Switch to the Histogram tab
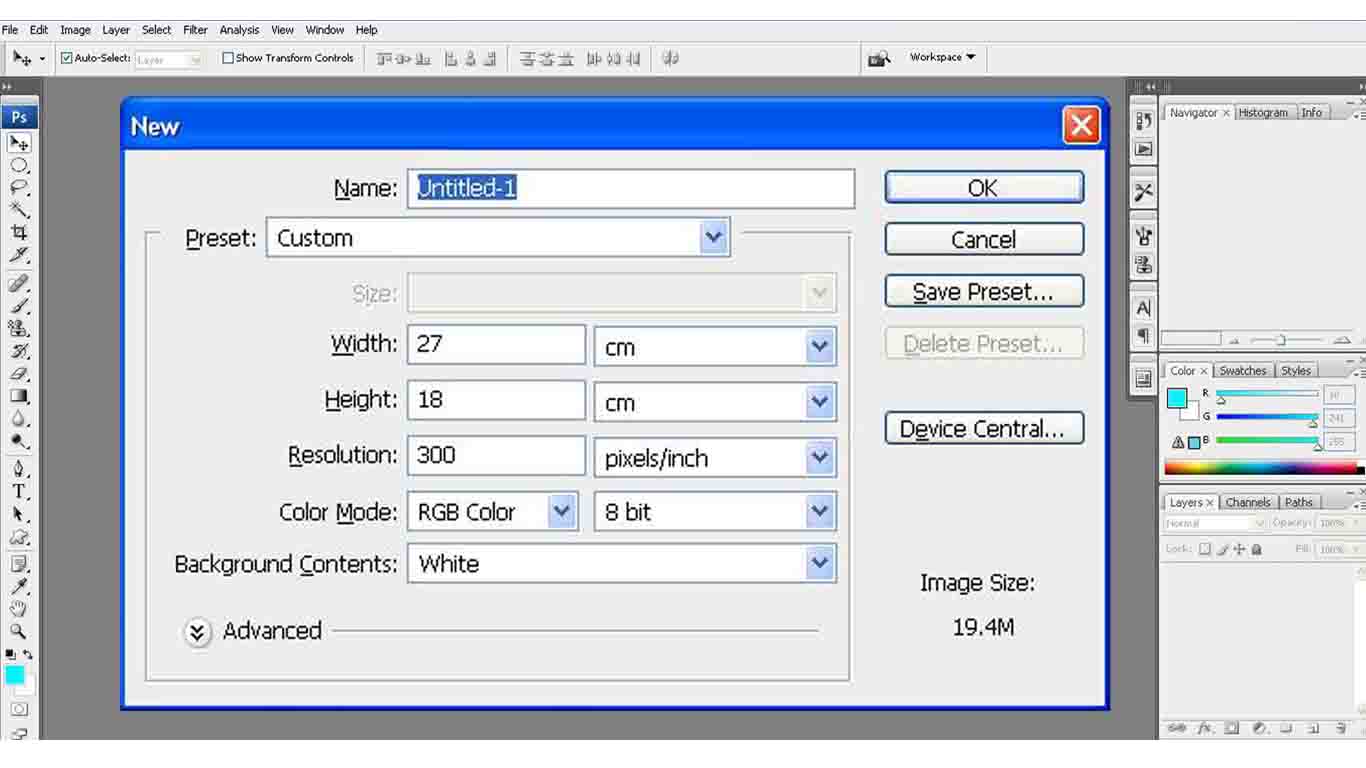 (x=1263, y=113)
